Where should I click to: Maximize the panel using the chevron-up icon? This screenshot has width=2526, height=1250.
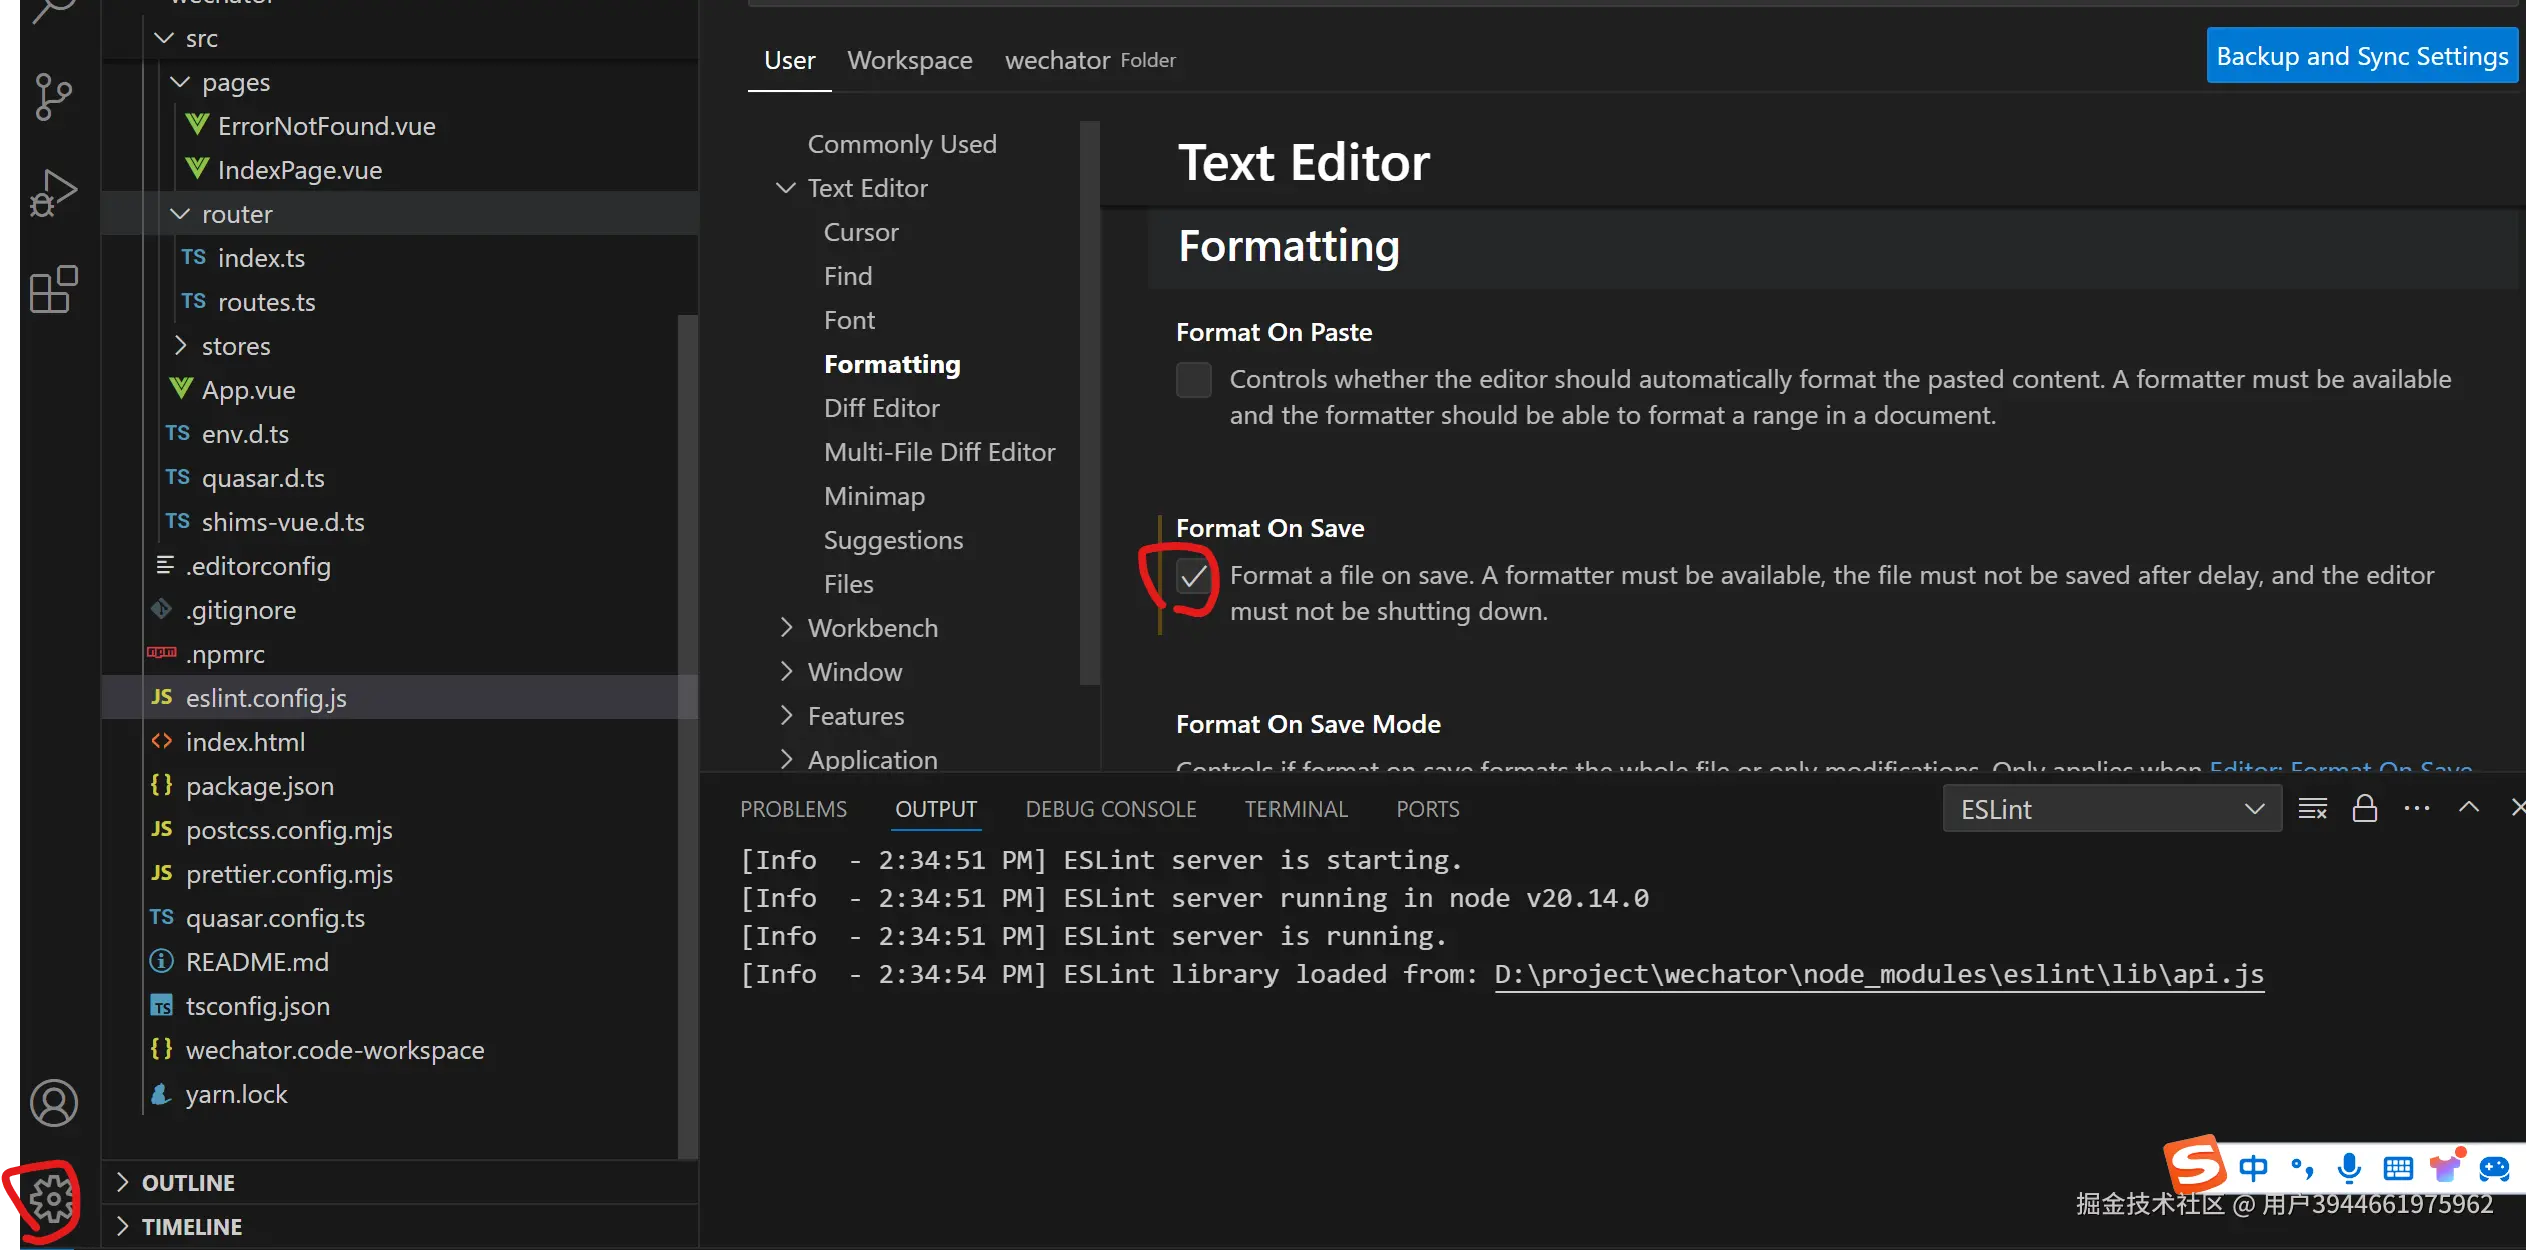2469,808
